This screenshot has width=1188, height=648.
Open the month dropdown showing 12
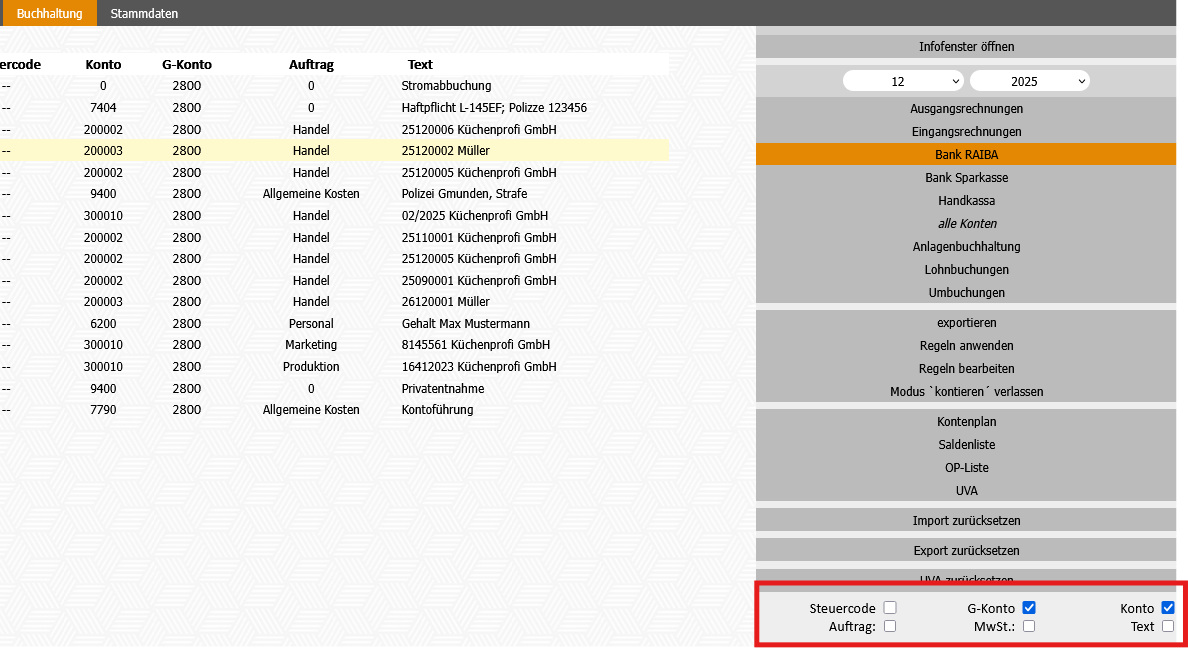[903, 81]
